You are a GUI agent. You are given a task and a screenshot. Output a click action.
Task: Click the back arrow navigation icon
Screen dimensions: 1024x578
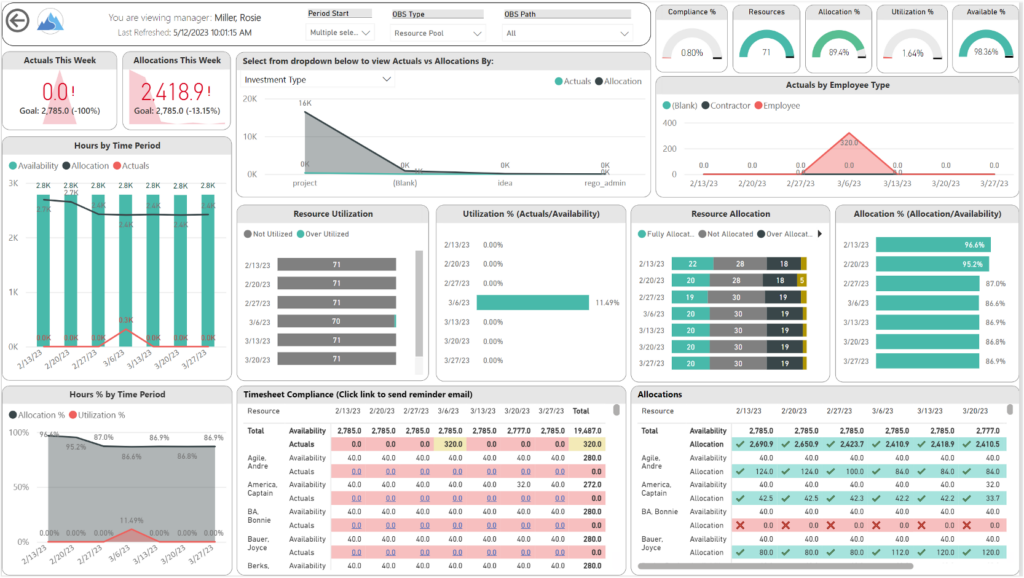[x=16, y=19]
